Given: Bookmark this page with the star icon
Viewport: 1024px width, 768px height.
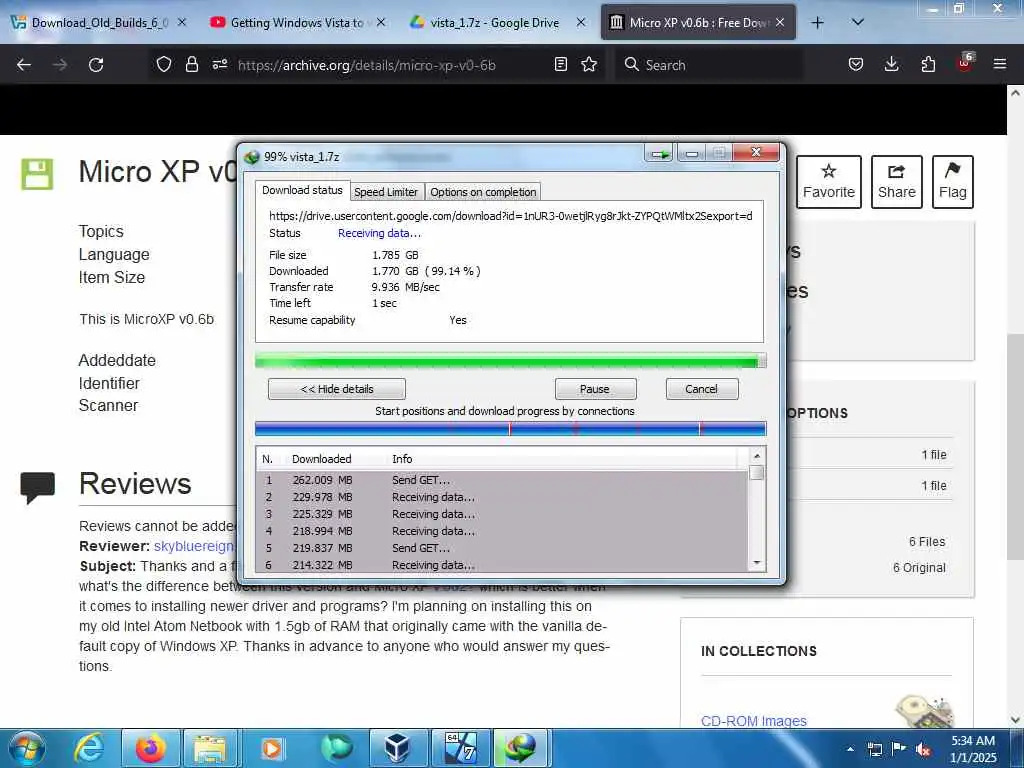Looking at the screenshot, I should (x=589, y=65).
